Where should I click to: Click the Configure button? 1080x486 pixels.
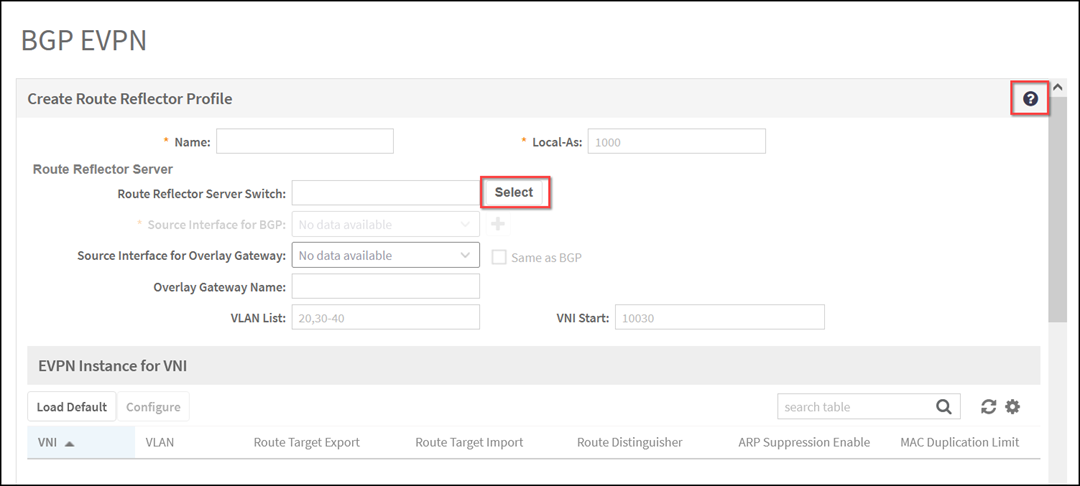coord(153,407)
